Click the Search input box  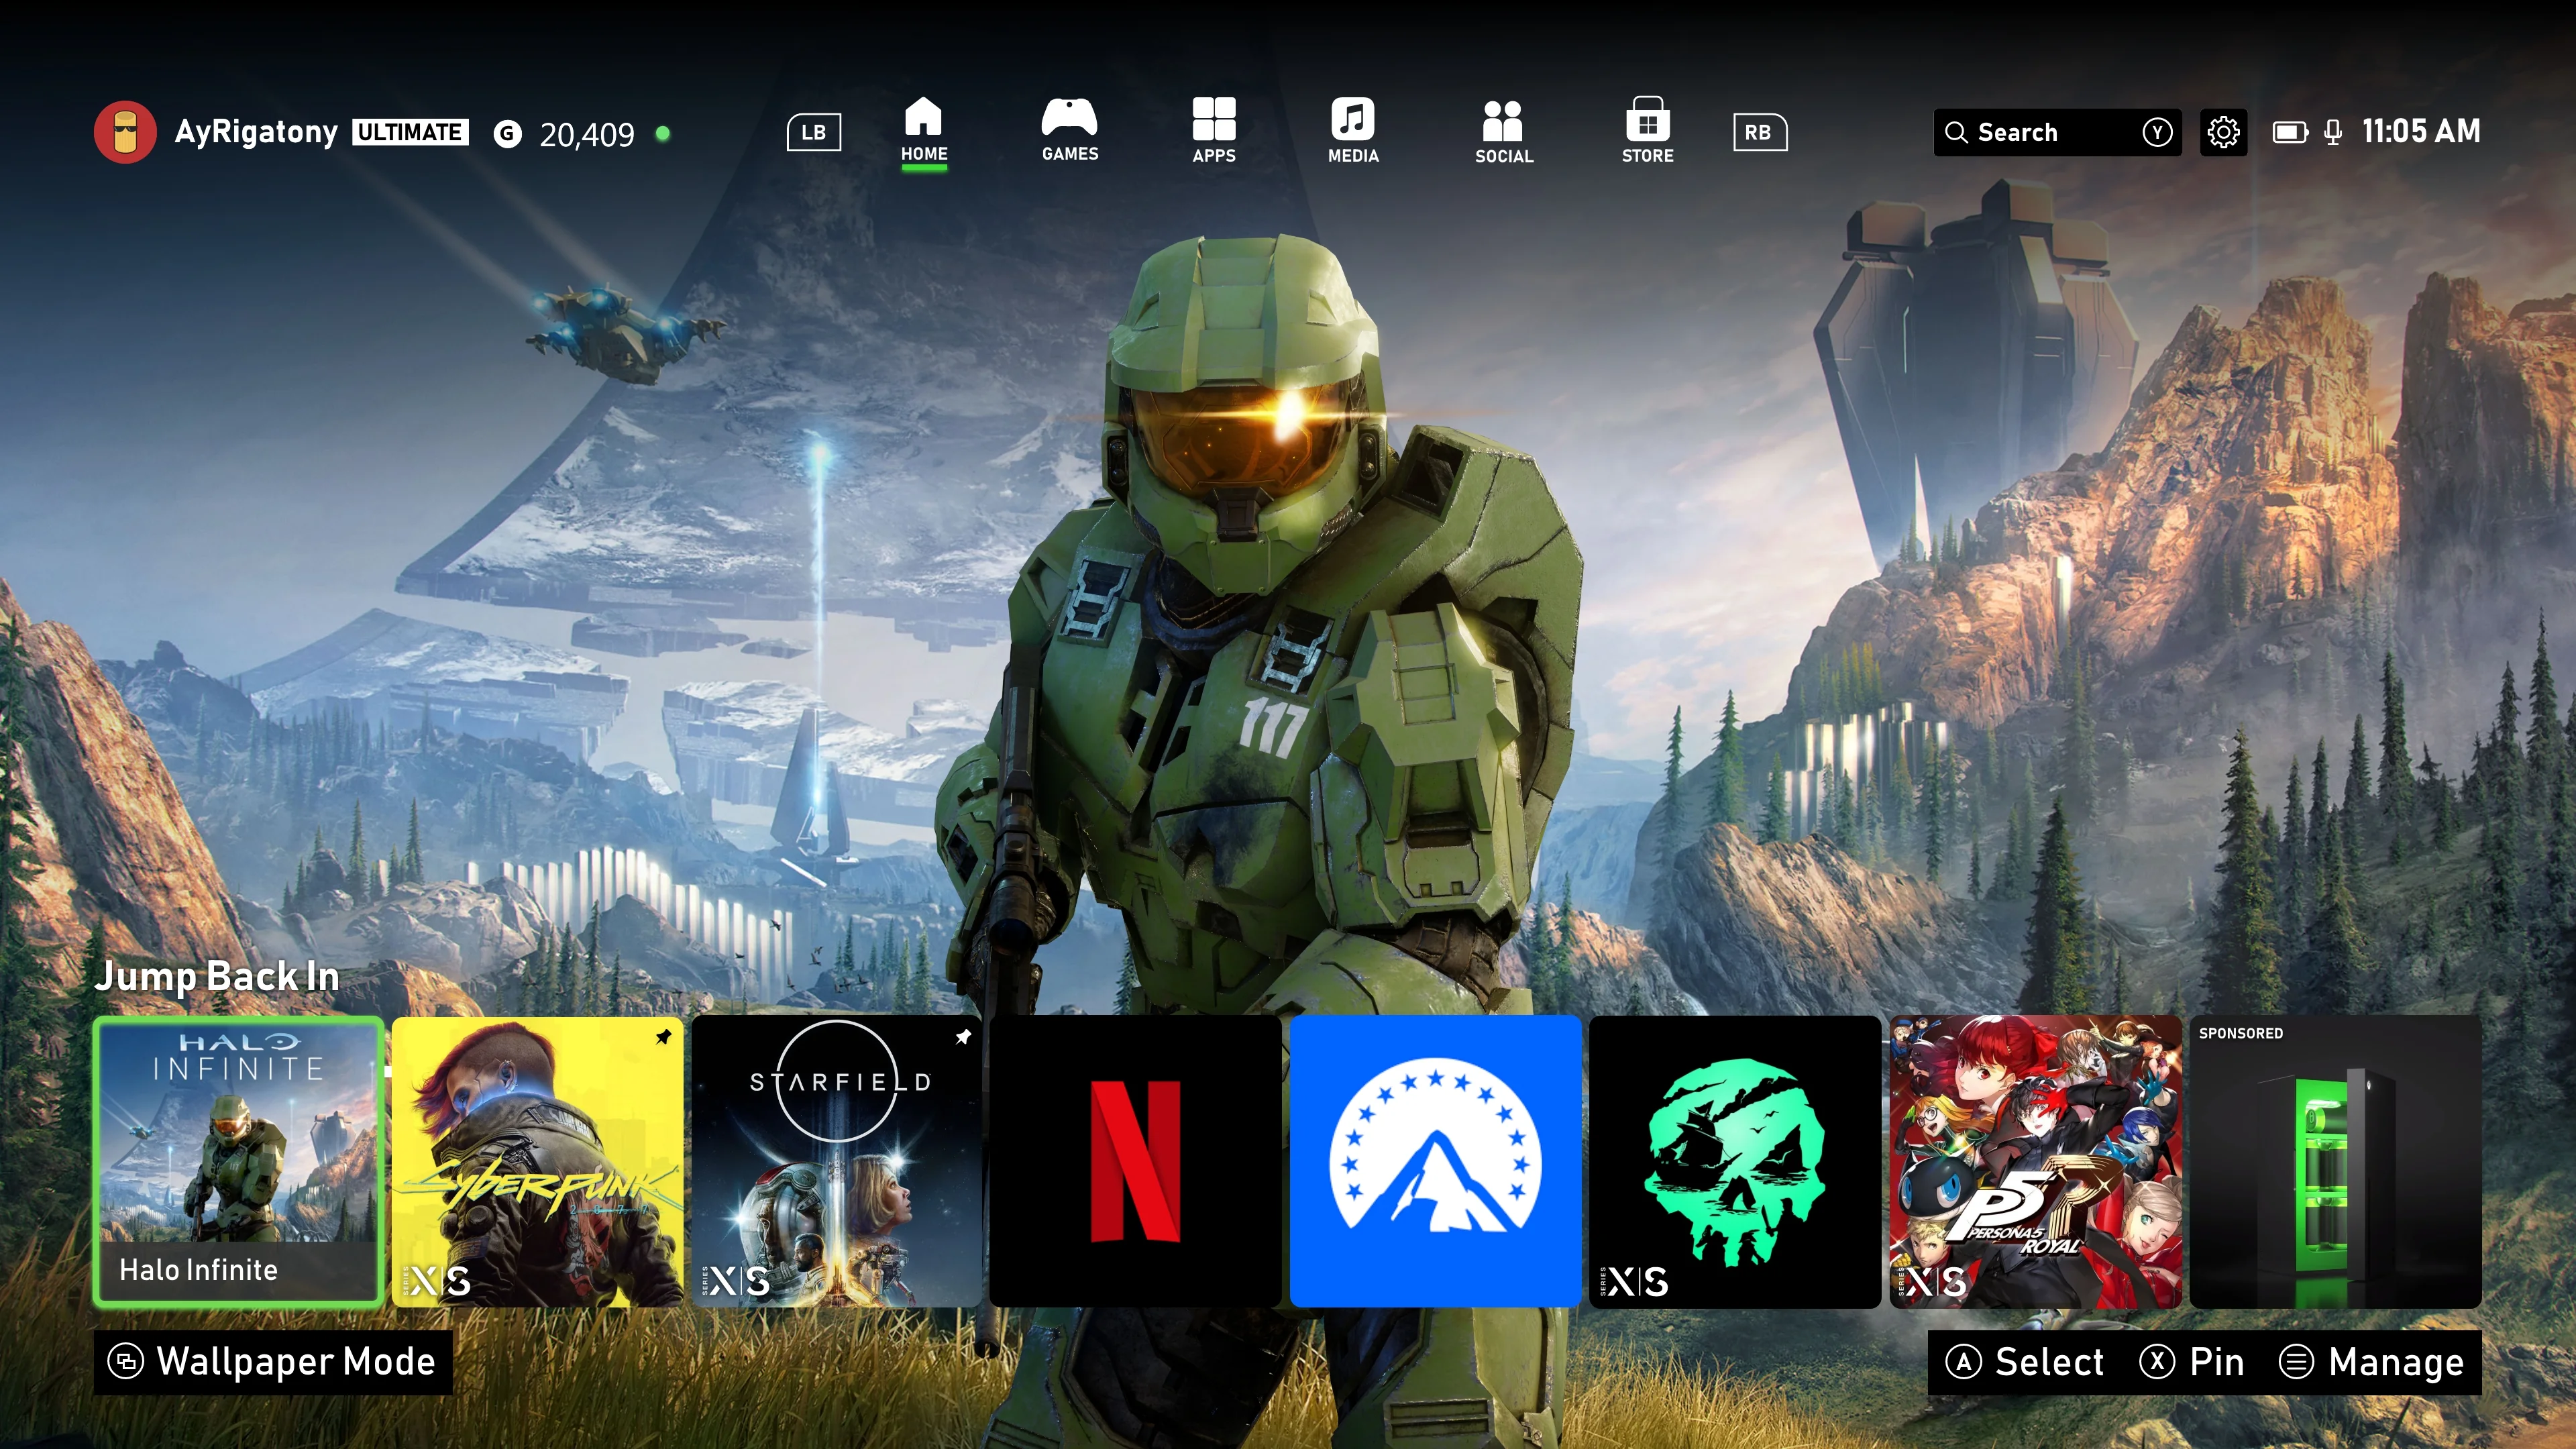(2057, 132)
